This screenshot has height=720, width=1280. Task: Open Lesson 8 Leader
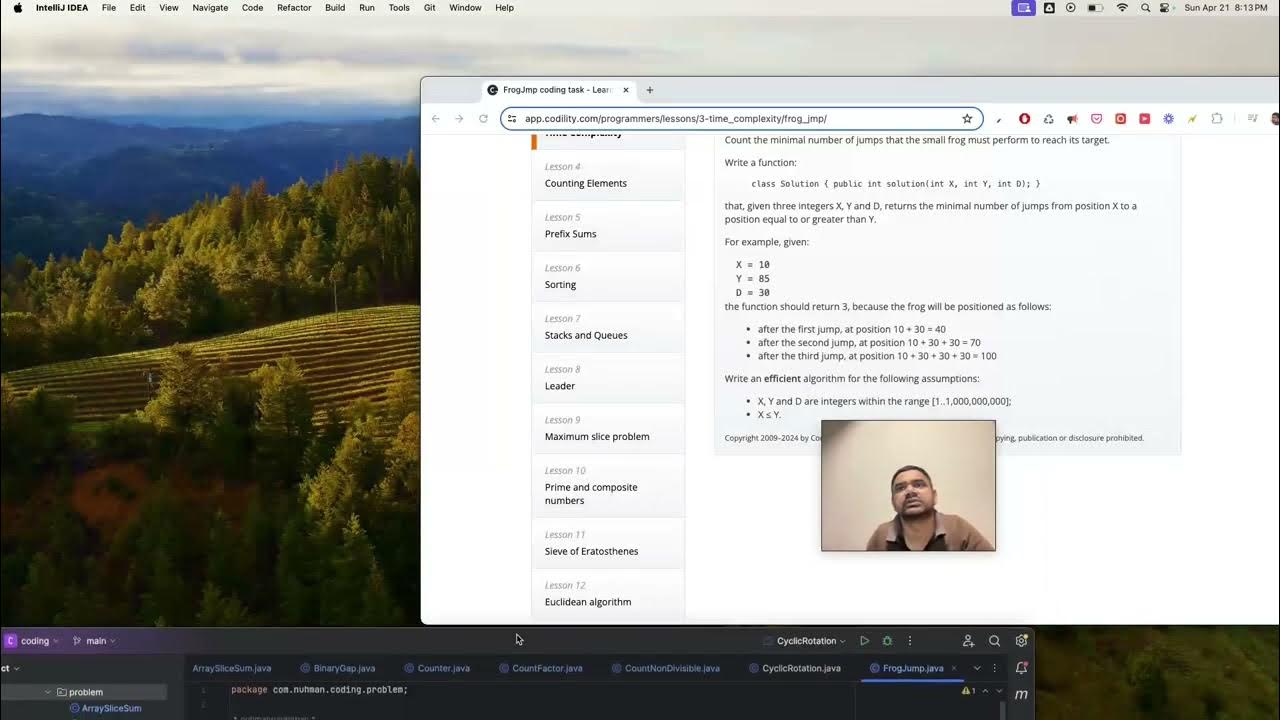[608, 378]
